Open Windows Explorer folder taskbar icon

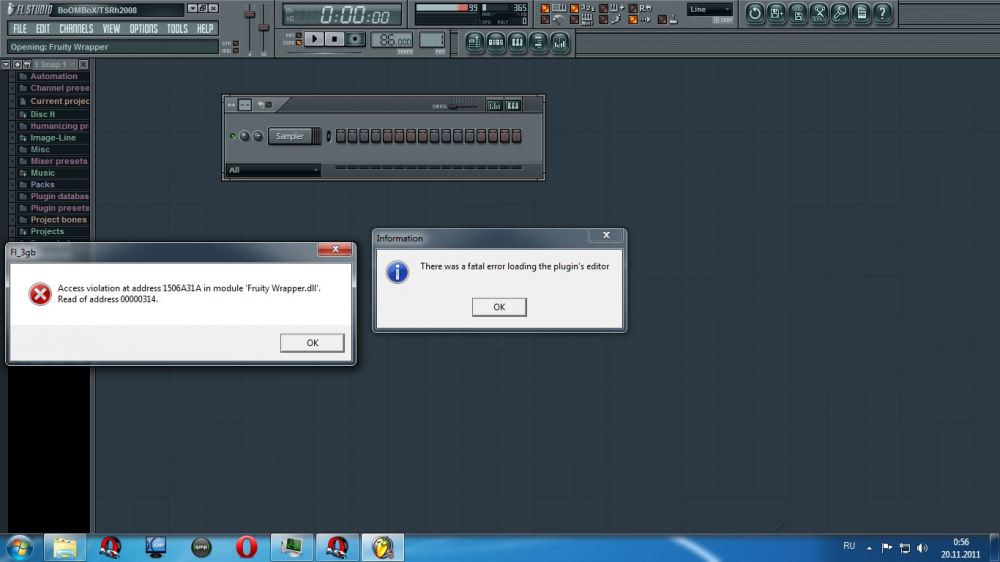[x=64, y=547]
